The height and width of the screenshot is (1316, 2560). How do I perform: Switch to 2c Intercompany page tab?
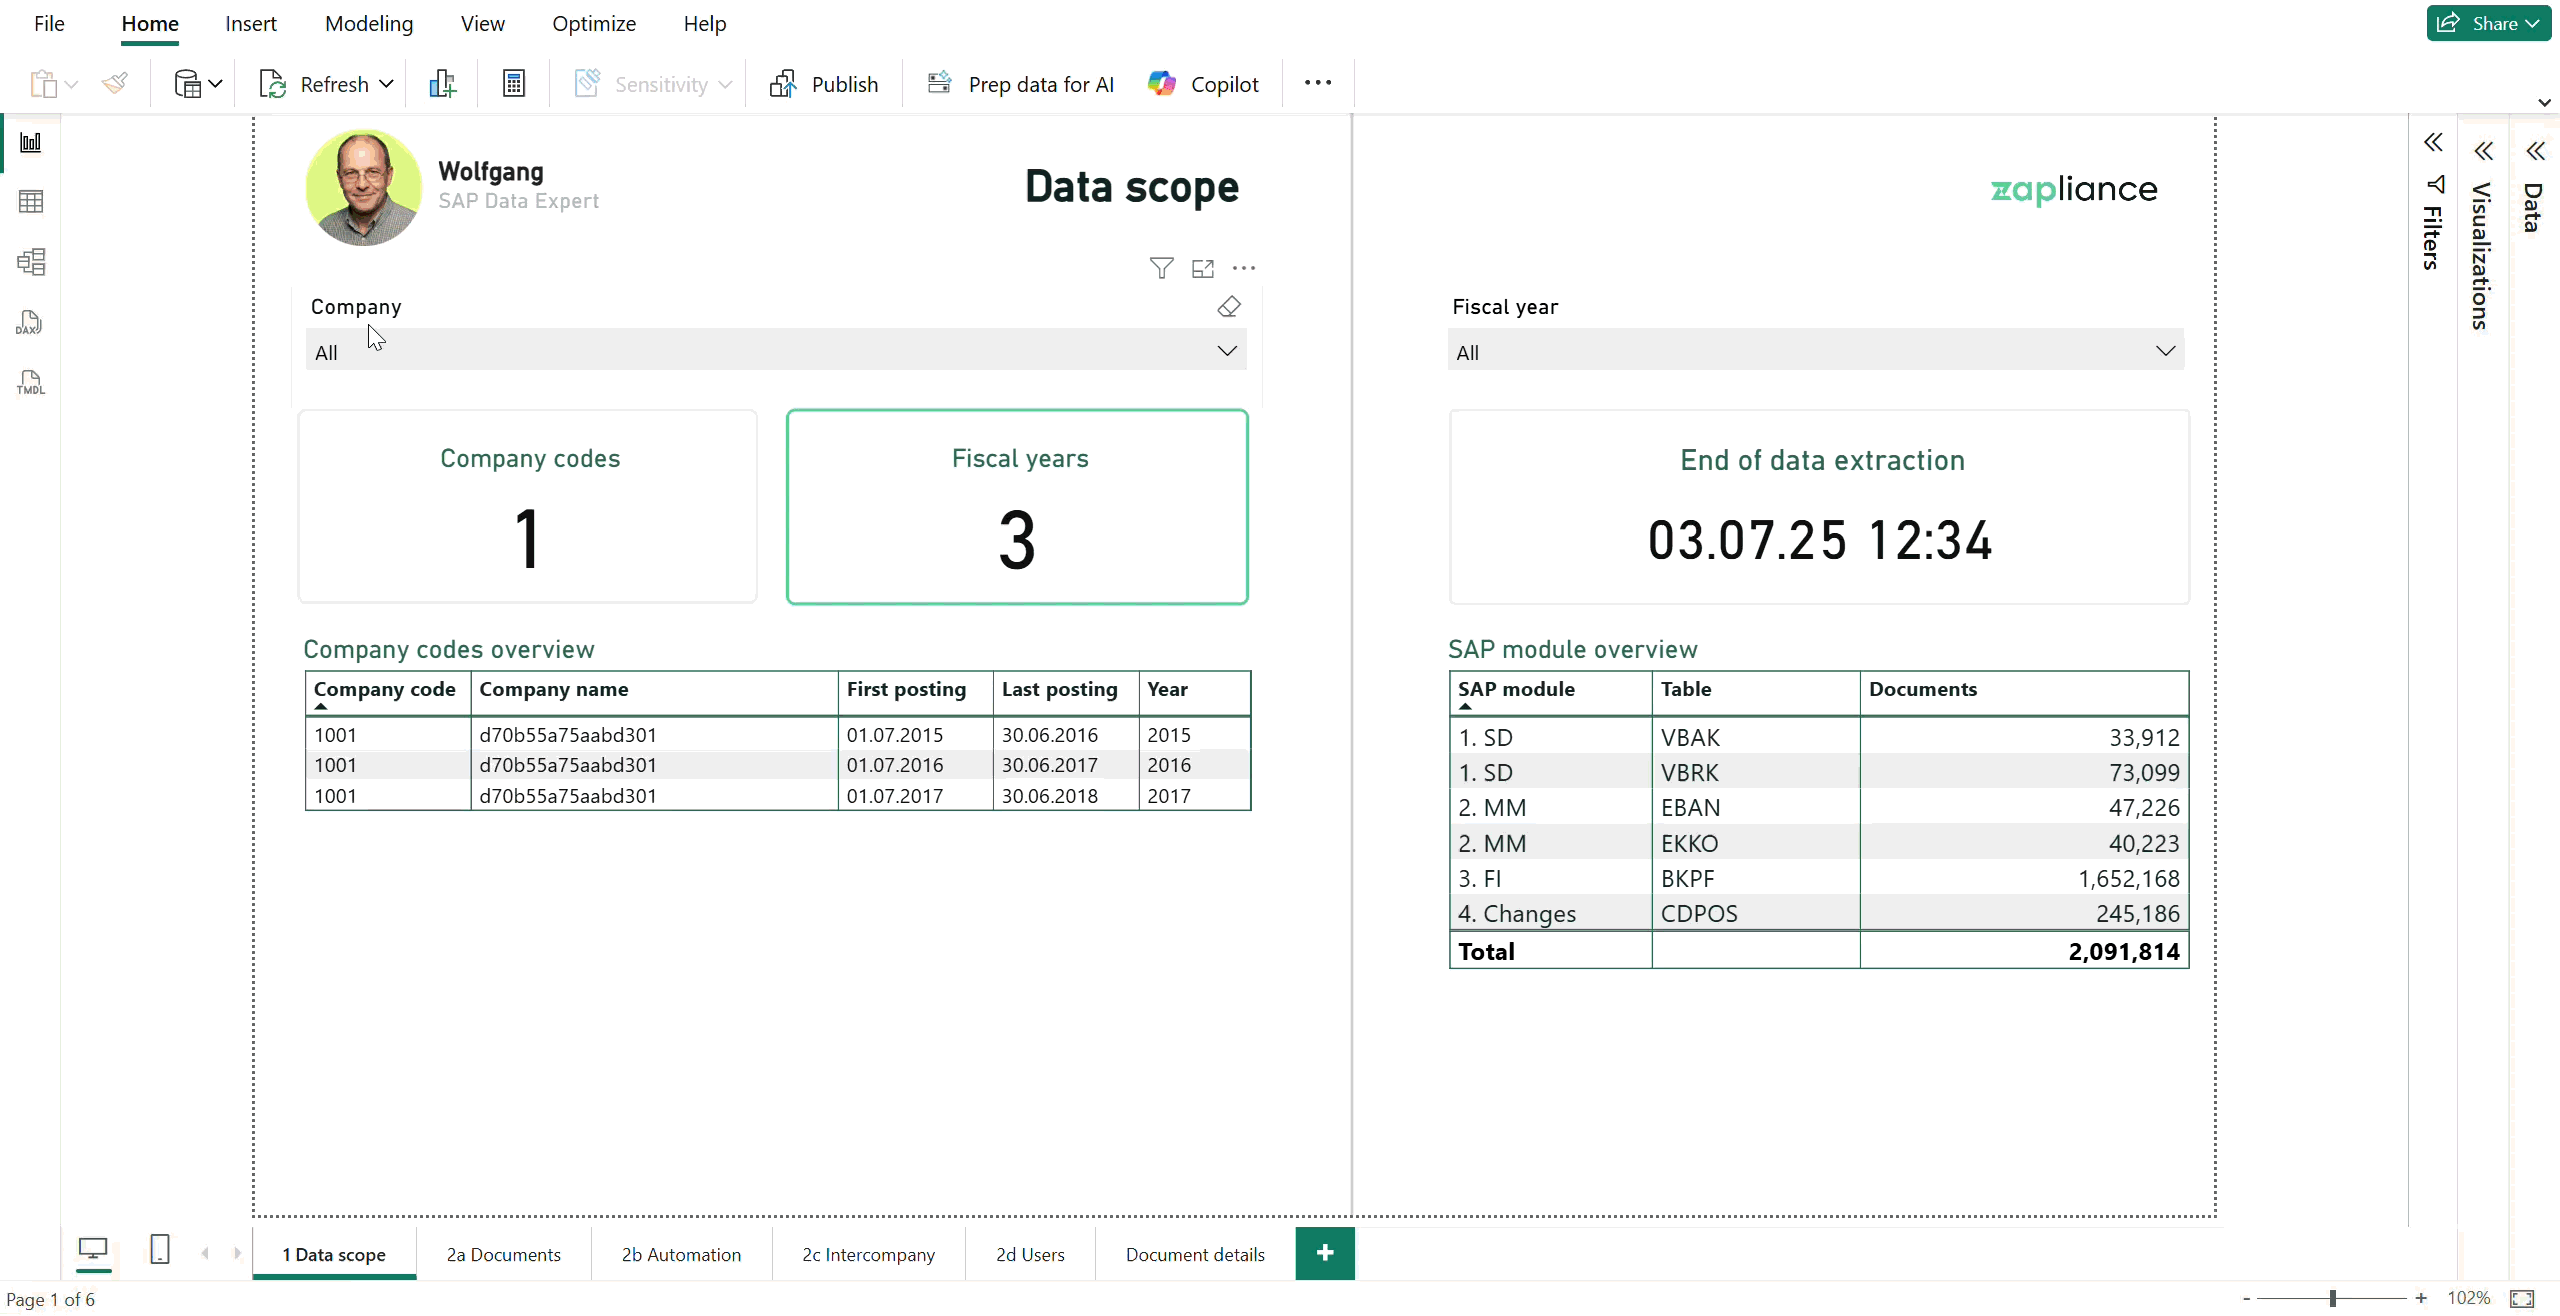coord(868,1254)
